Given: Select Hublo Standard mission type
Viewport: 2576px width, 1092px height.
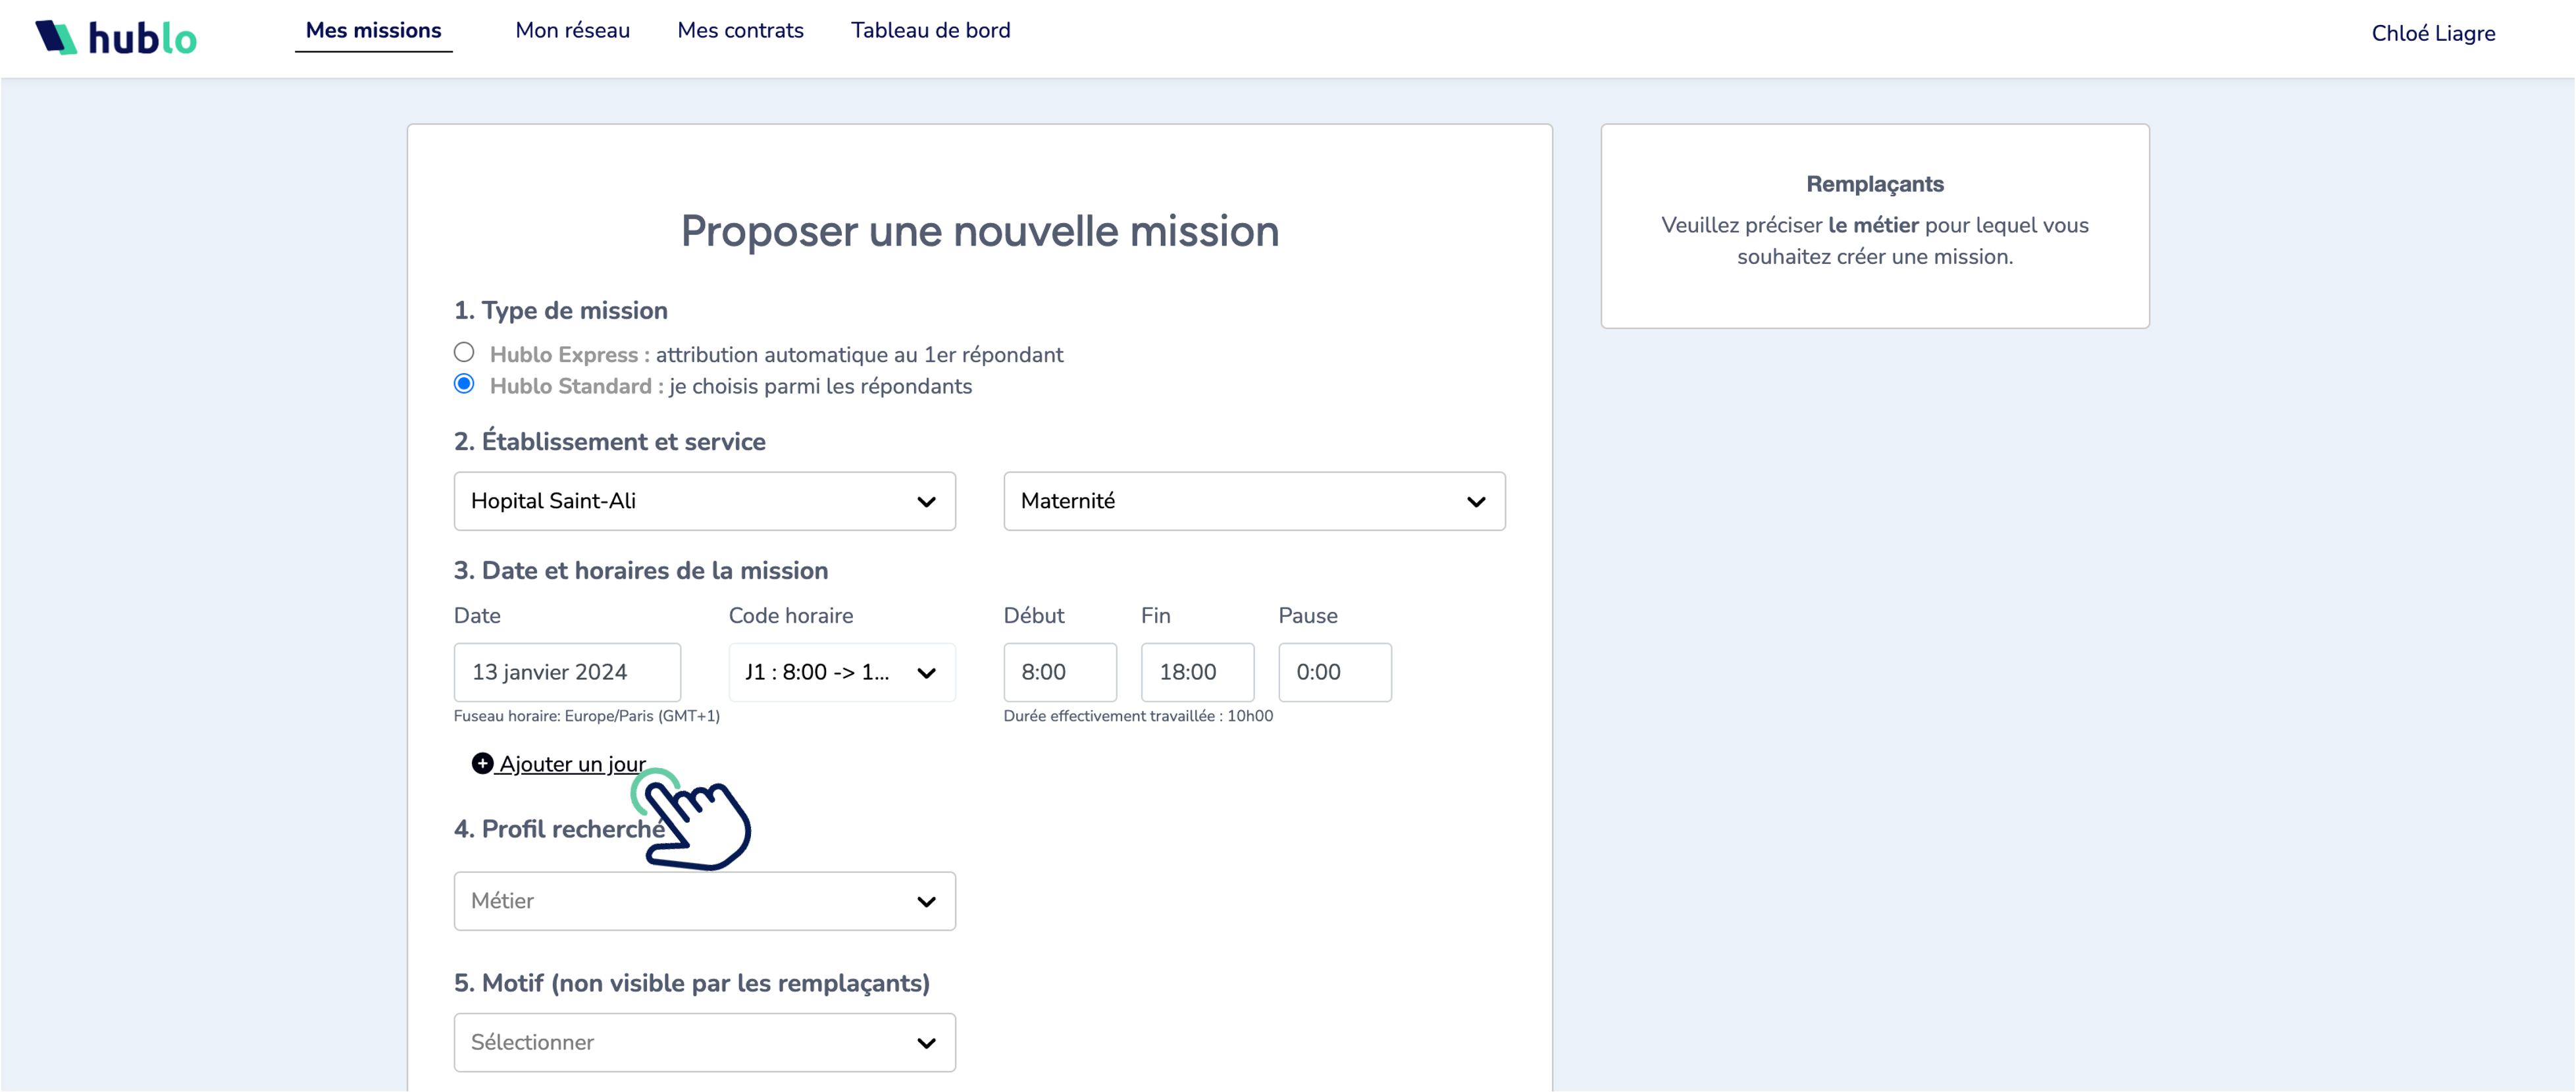Looking at the screenshot, I should 464,384.
